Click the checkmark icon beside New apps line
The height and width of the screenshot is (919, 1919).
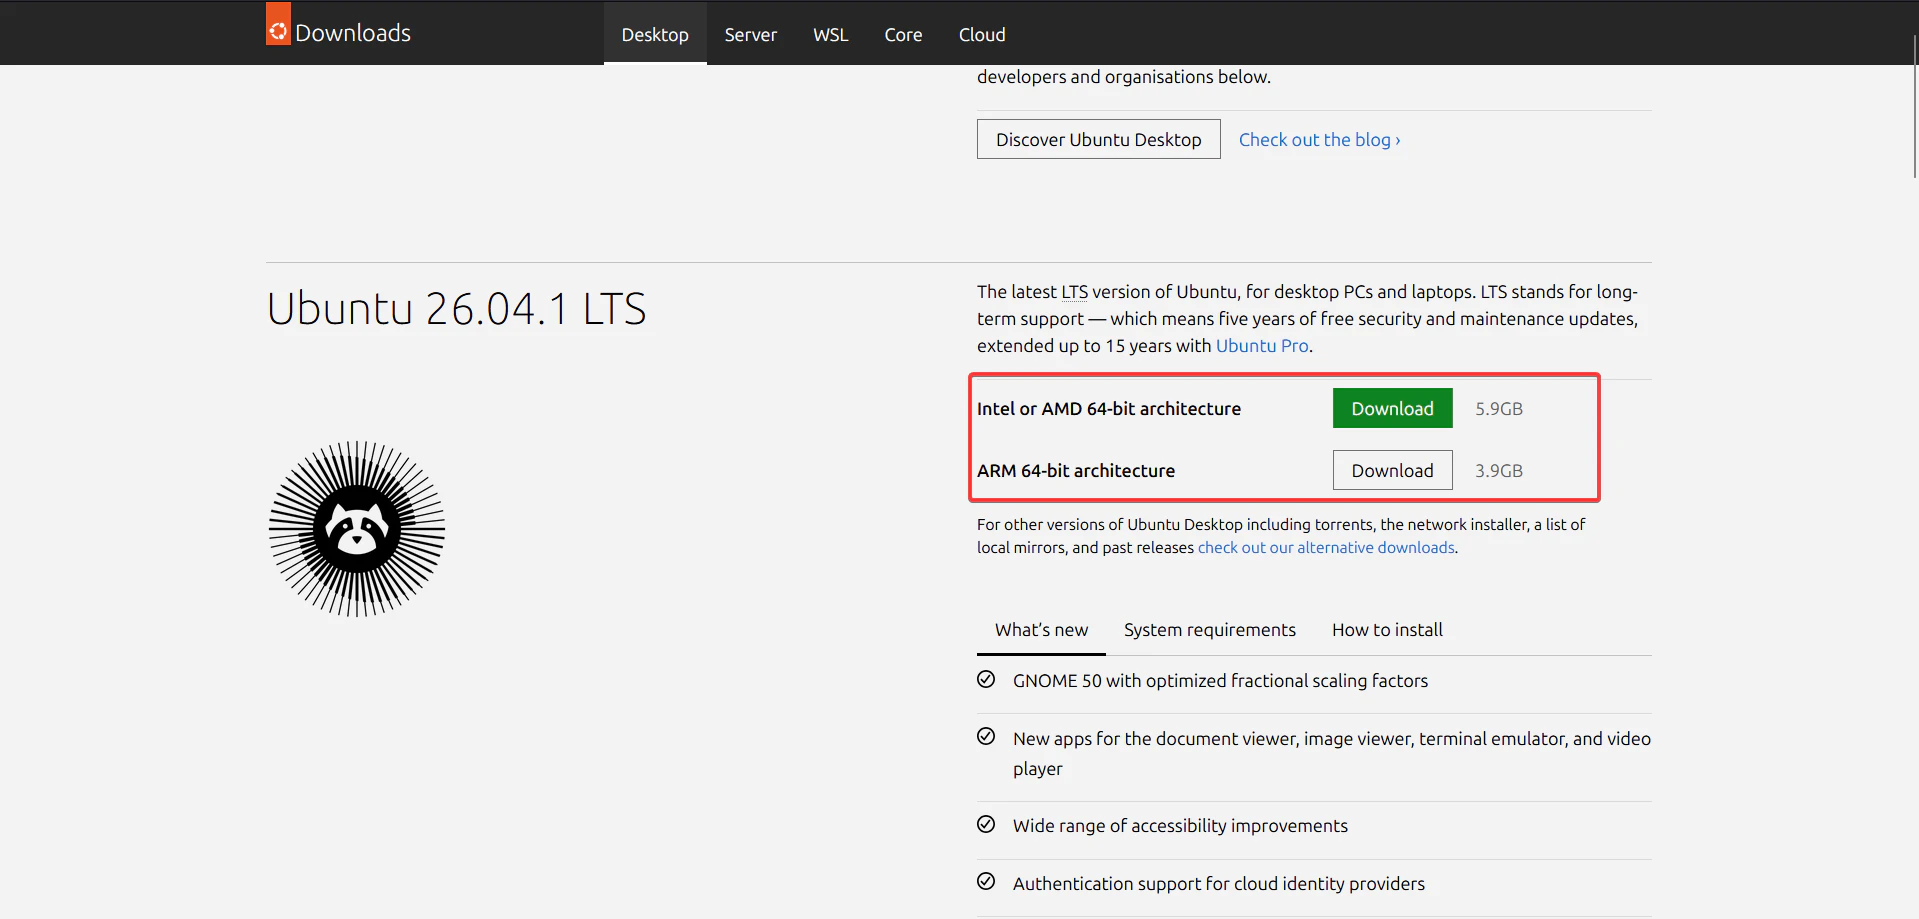coord(986,737)
